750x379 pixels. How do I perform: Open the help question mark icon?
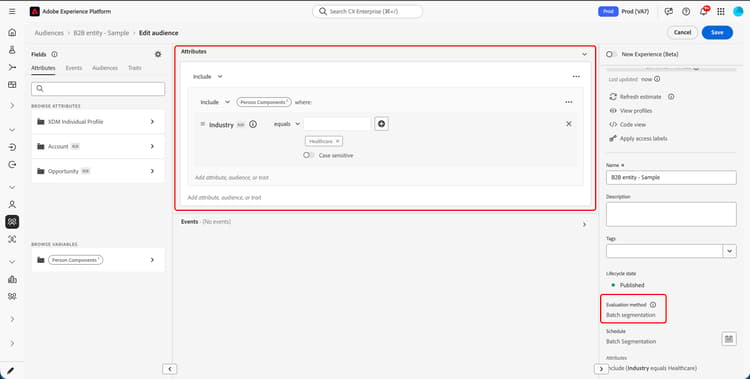coord(686,11)
